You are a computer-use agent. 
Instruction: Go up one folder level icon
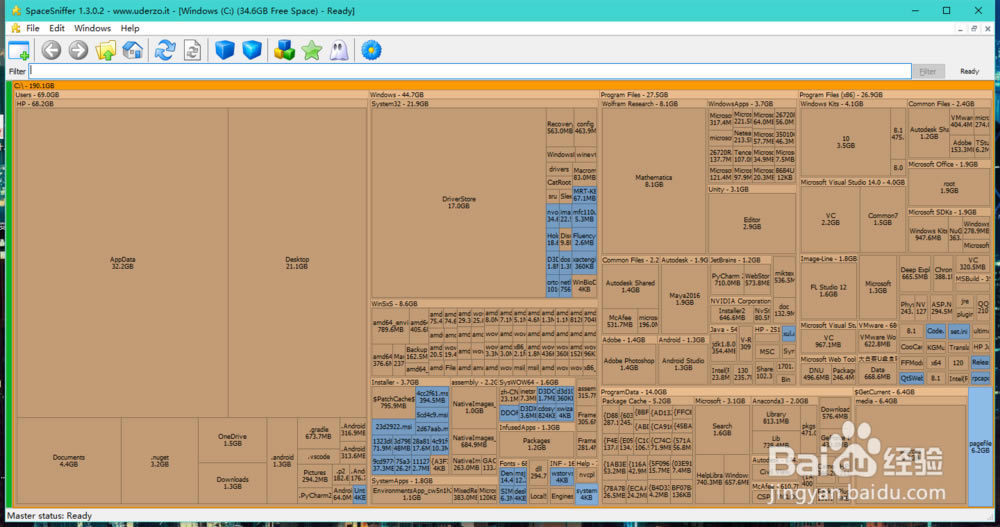pyautogui.click(x=105, y=50)
